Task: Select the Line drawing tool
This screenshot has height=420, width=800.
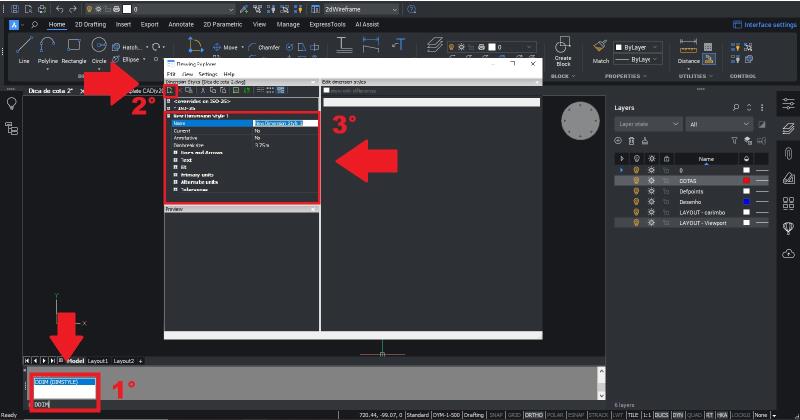Action: (24, 47)
